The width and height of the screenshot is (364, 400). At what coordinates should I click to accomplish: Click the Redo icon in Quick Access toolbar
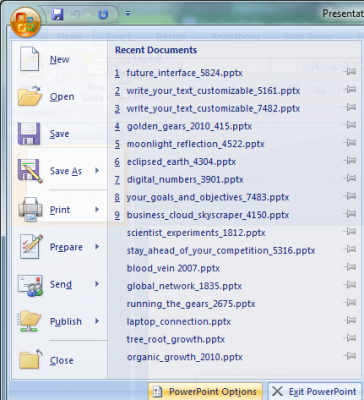103,14
